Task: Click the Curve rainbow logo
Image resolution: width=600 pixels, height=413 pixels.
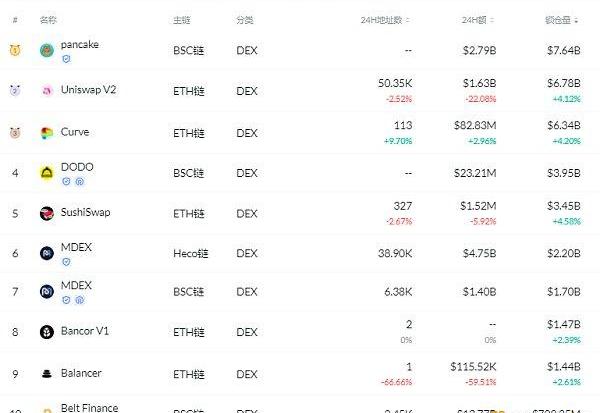Action: [47, 133]
